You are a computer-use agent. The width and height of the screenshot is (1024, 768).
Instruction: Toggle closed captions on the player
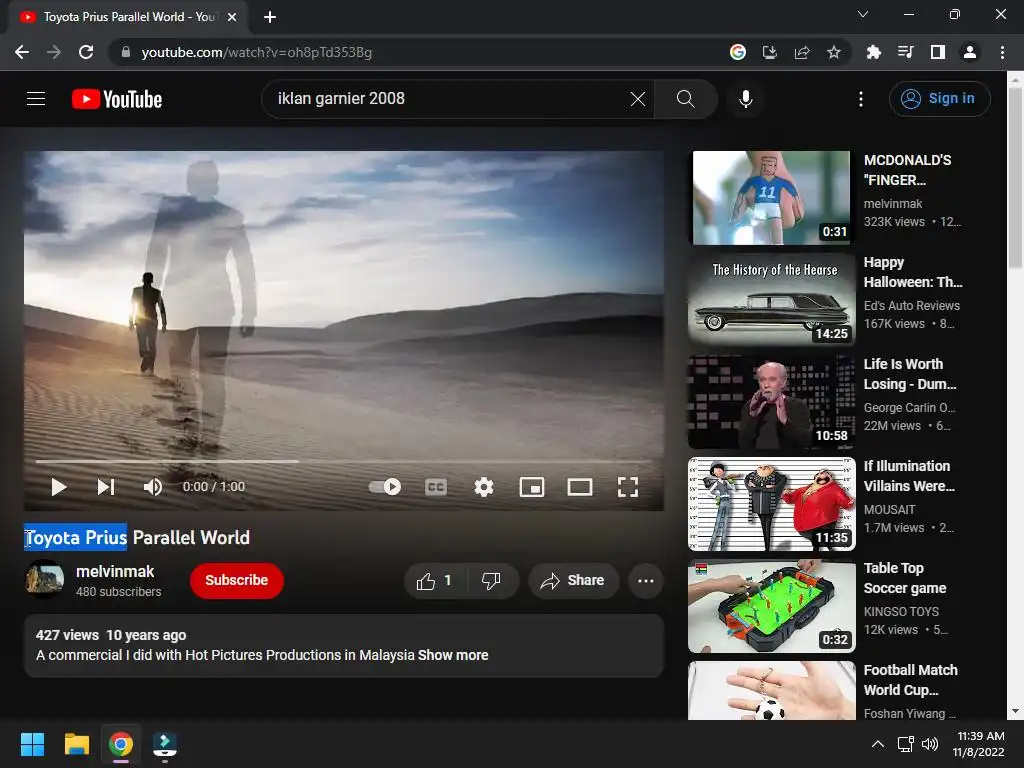pyautogui.click(x=436, y=487)
